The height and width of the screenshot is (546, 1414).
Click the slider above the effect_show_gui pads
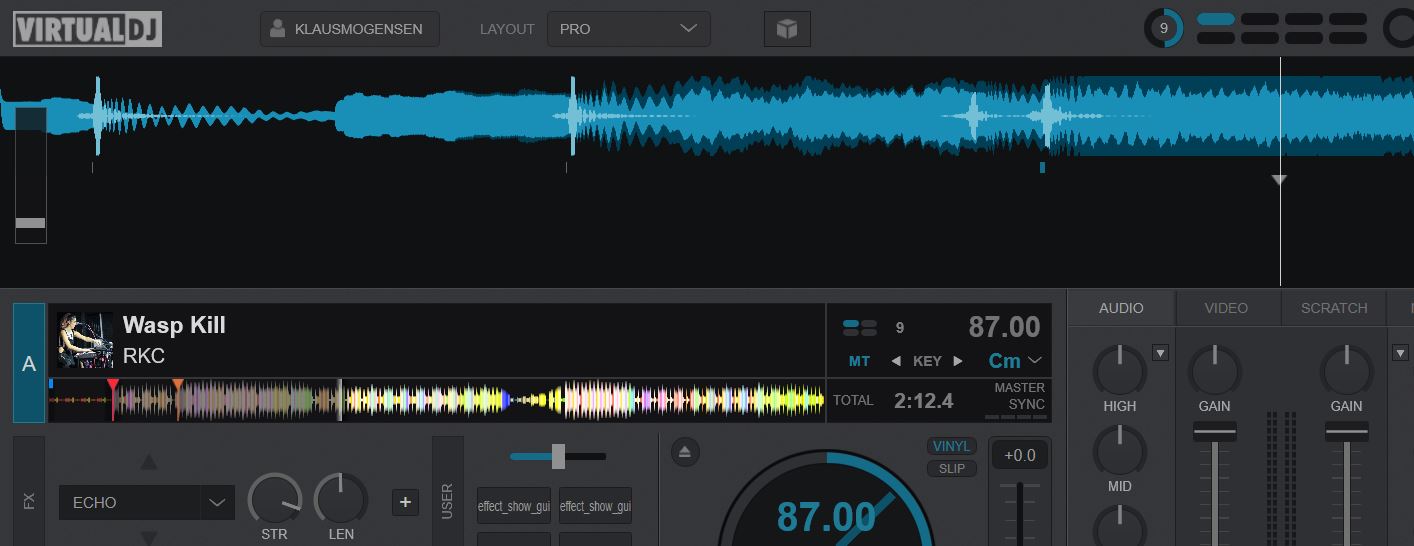coord(558,456)
